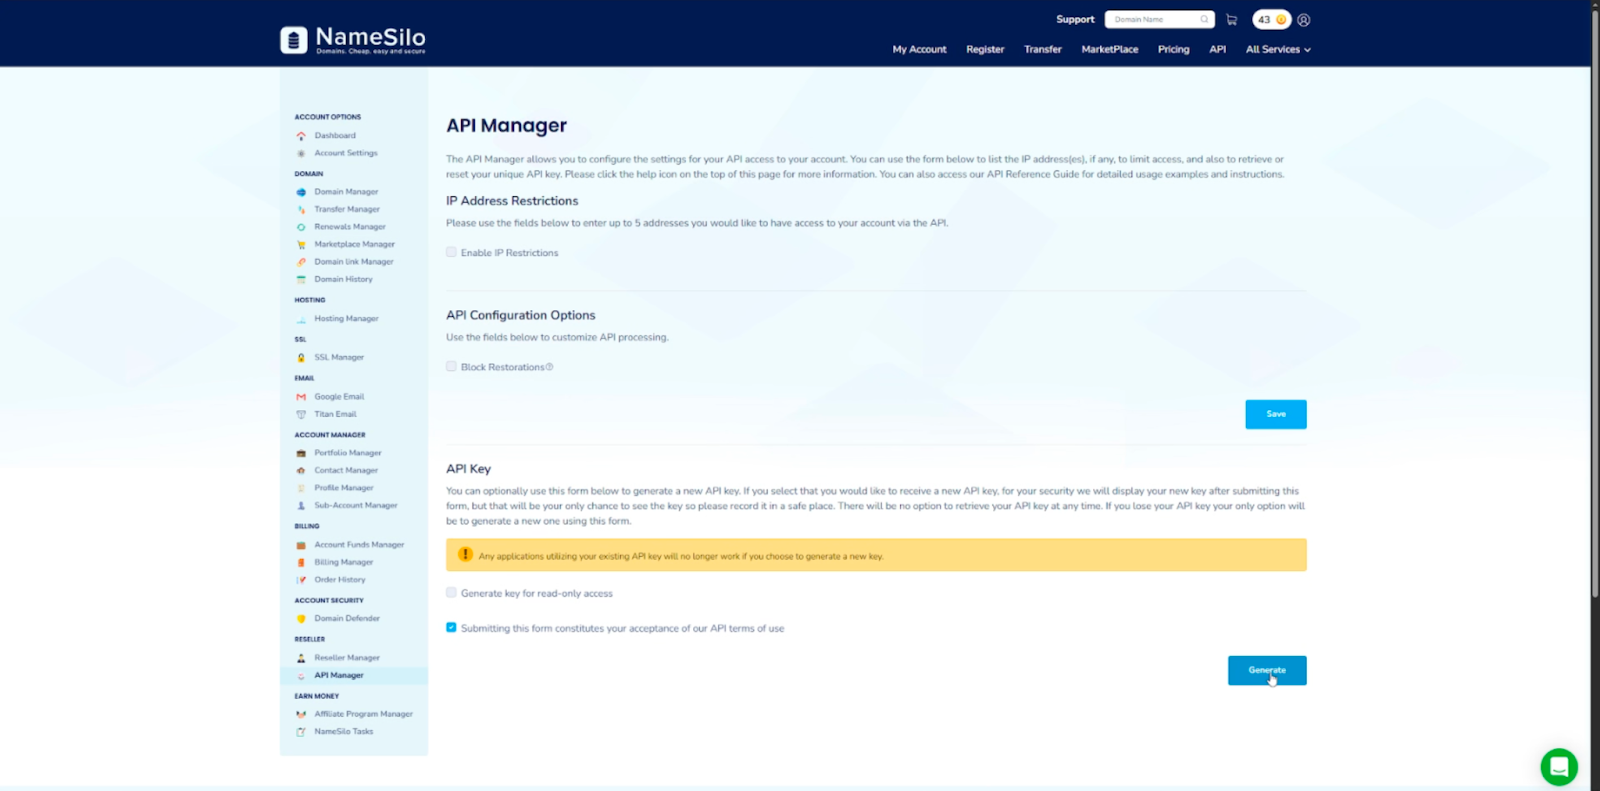Open the API menu item

(x=1217, y=49)
